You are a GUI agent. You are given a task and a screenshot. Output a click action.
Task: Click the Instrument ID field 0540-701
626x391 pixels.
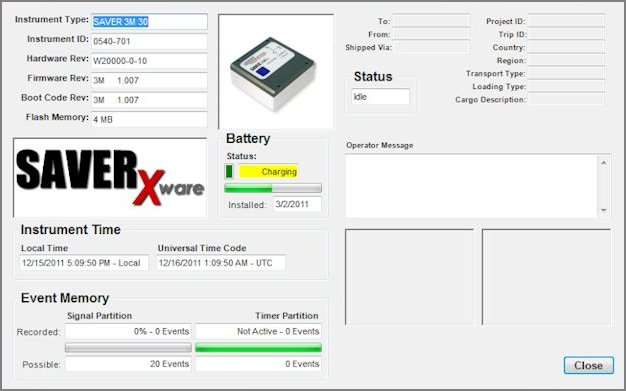point(149,41)
